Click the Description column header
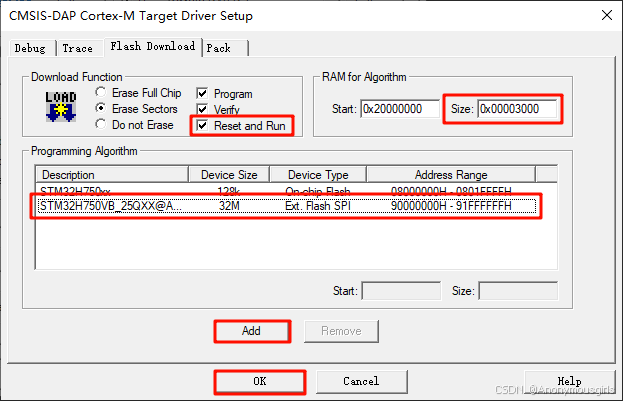 pos(112,174)
